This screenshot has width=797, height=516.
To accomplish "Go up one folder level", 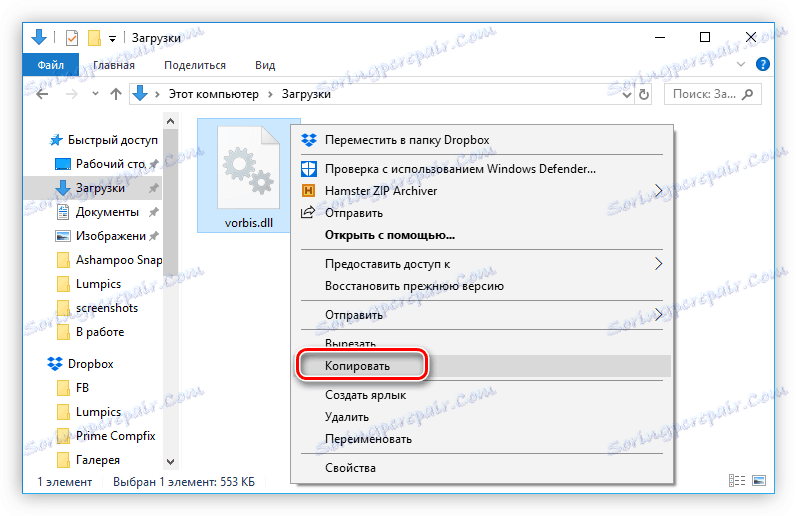I will tap(116, 94).
